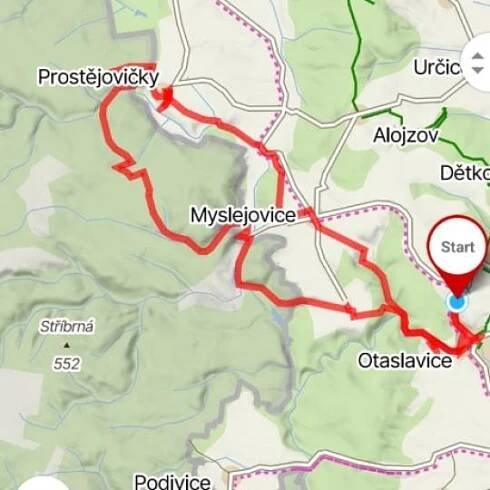The width and height of the screenshot is (490, 490).
Task: Tap the Stříbrná peak triangle marker
Action: [67, 345]
